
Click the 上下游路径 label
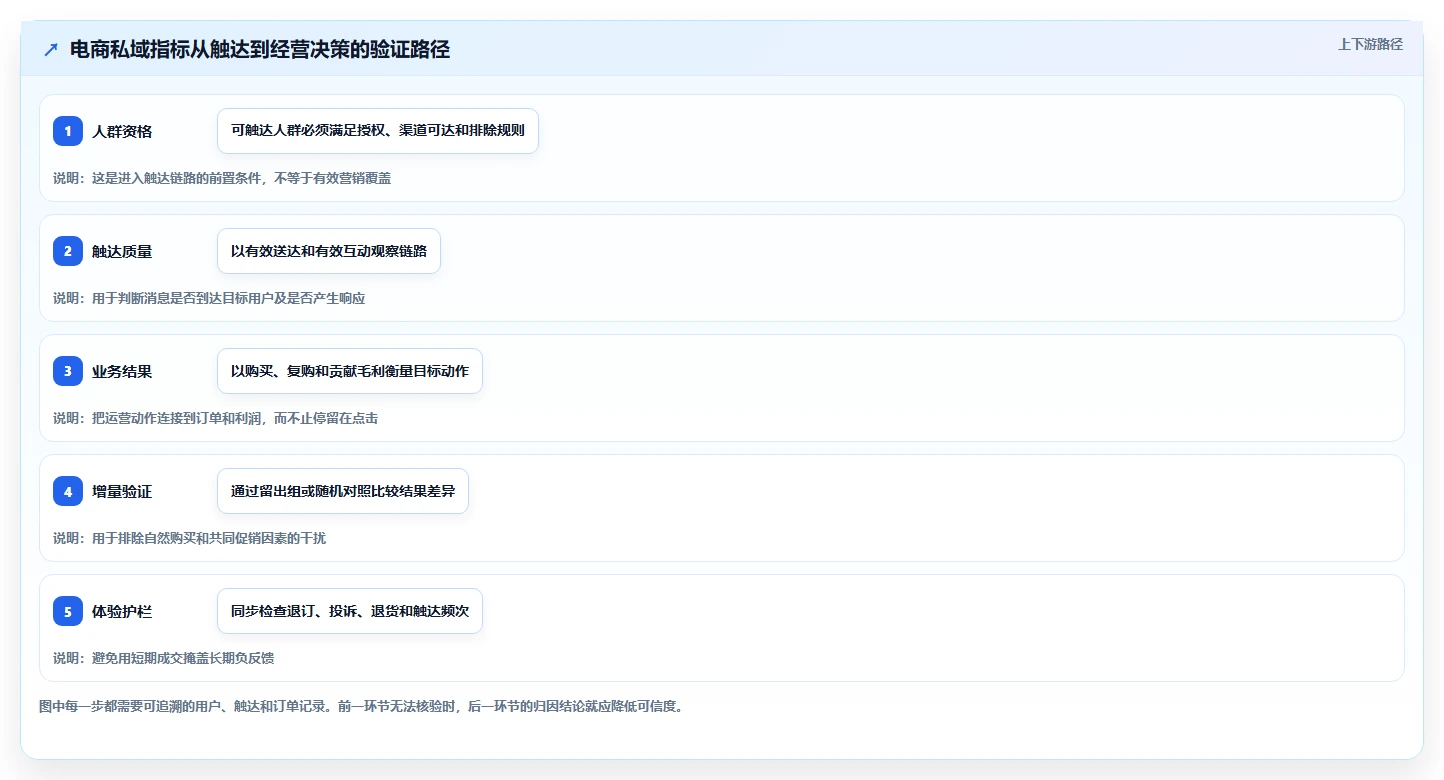pos(1370,44)
